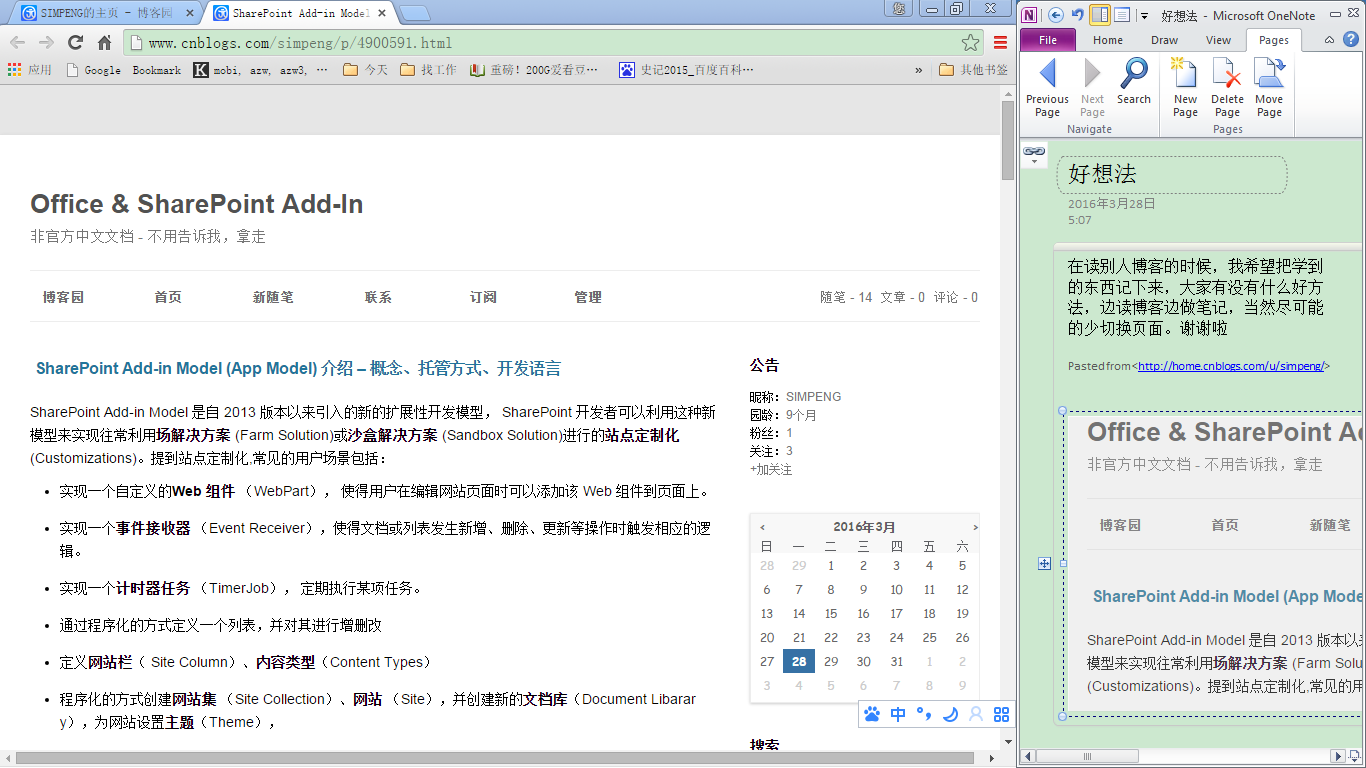
Task: Open the 找工作 bookmarks folder
Action: click(428, 70)
